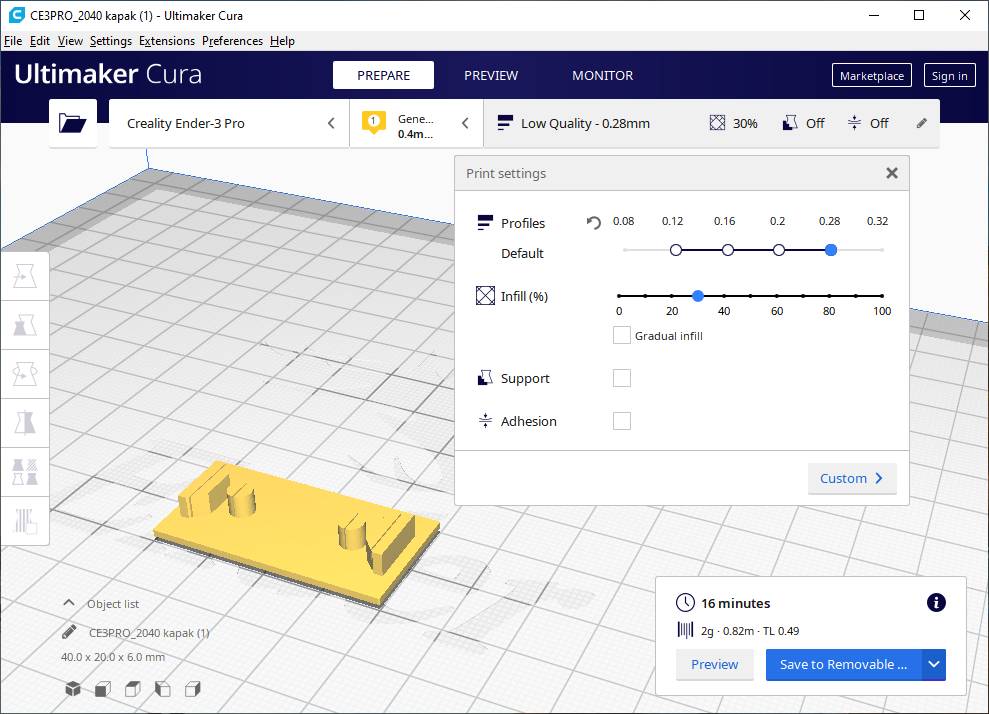Select the Move tool in sidebar

coord(25,276)
